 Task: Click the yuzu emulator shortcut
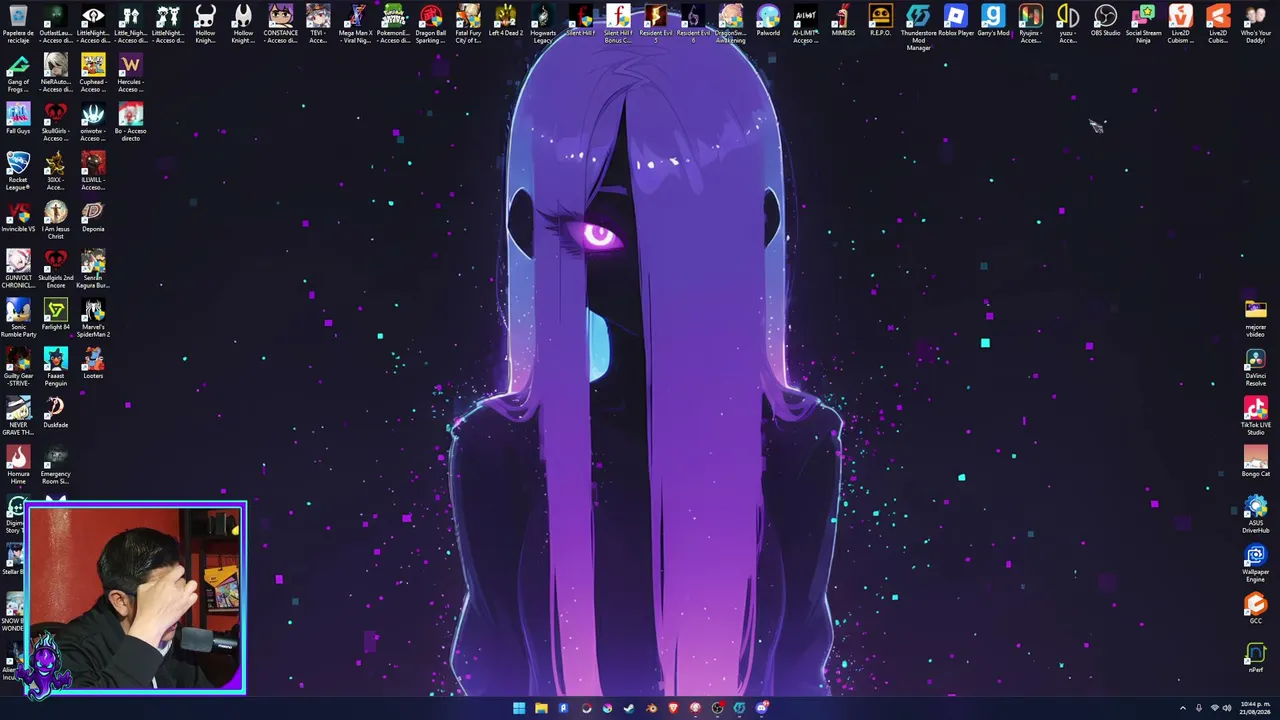pos(1068,23)
